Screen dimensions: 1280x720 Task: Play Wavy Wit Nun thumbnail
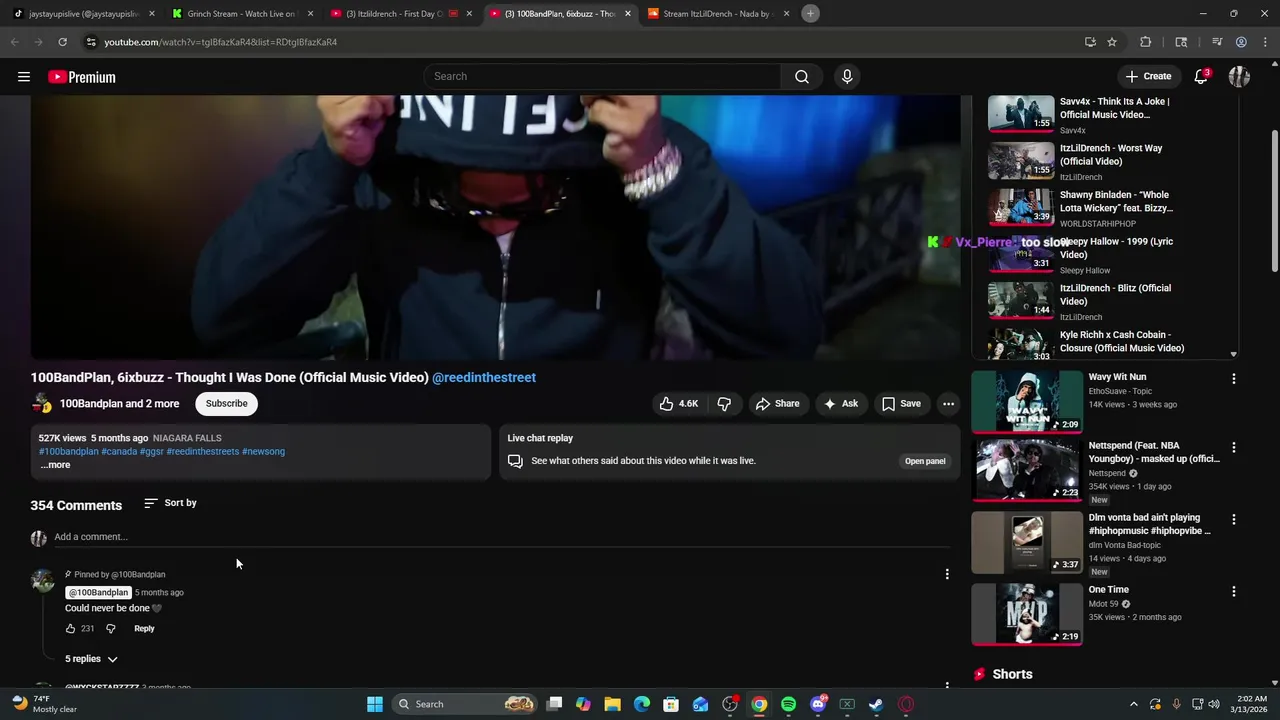click(1027, 402)
